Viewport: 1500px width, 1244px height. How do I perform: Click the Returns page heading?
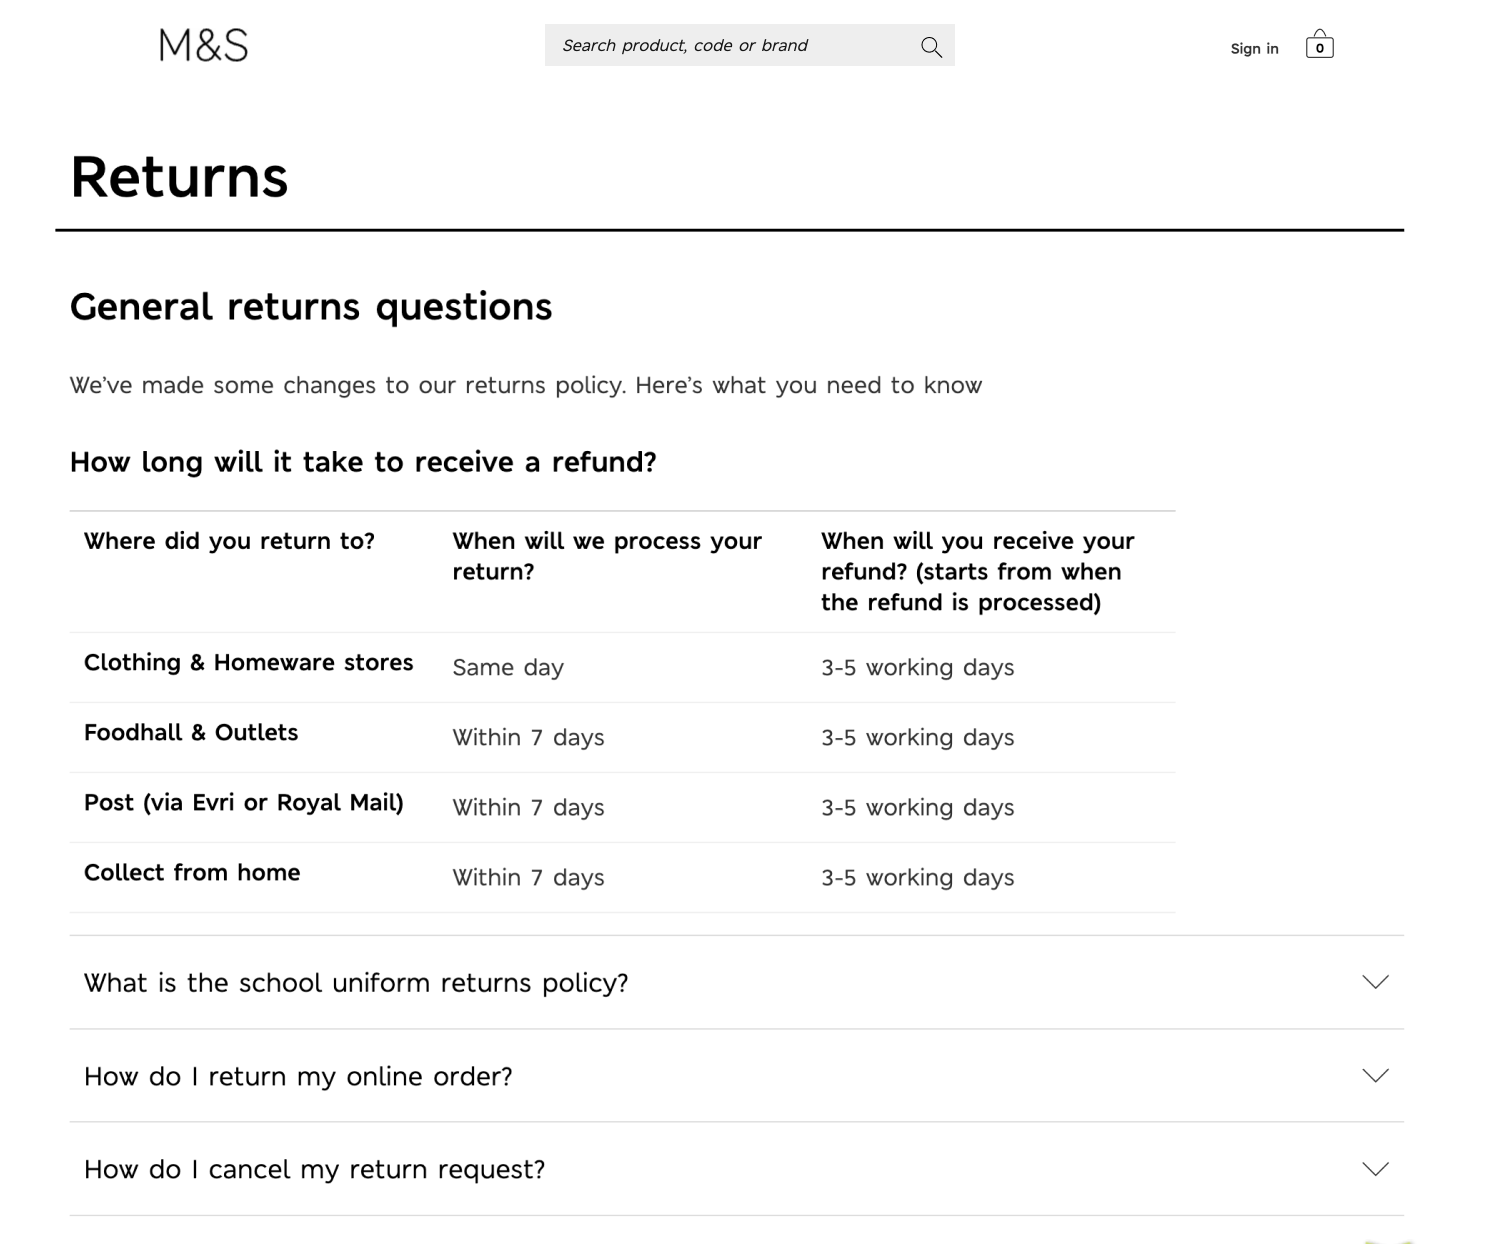179,177
